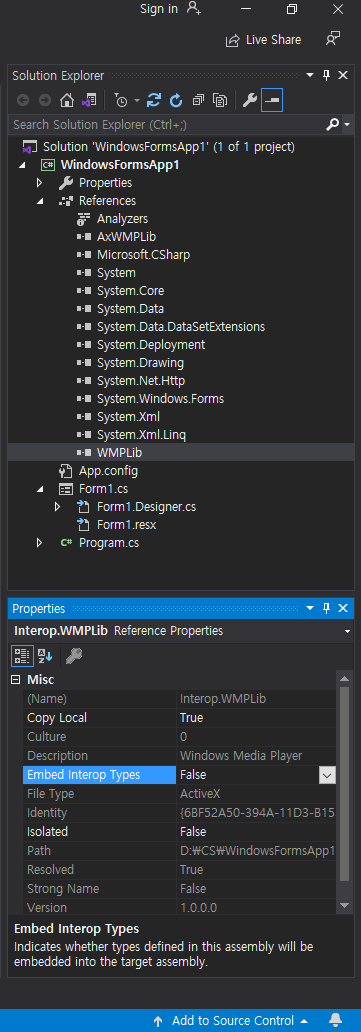The image size is (361, 1032).
Task: Collapse the Misc category
Action: pos(16,680)
